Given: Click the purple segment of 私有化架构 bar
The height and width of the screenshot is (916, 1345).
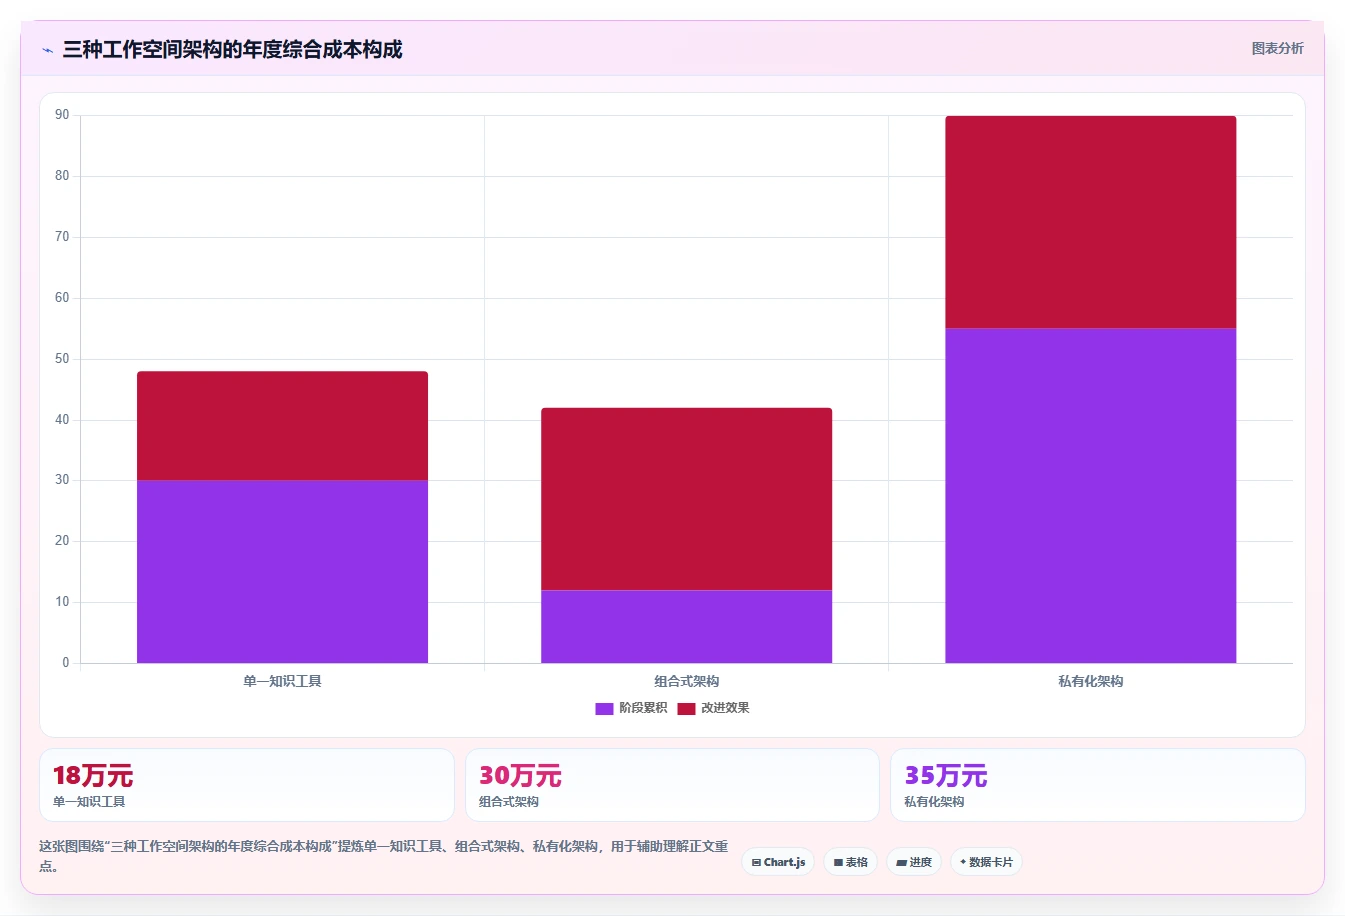Looking at the screenshot, I should click(1091, 496).
